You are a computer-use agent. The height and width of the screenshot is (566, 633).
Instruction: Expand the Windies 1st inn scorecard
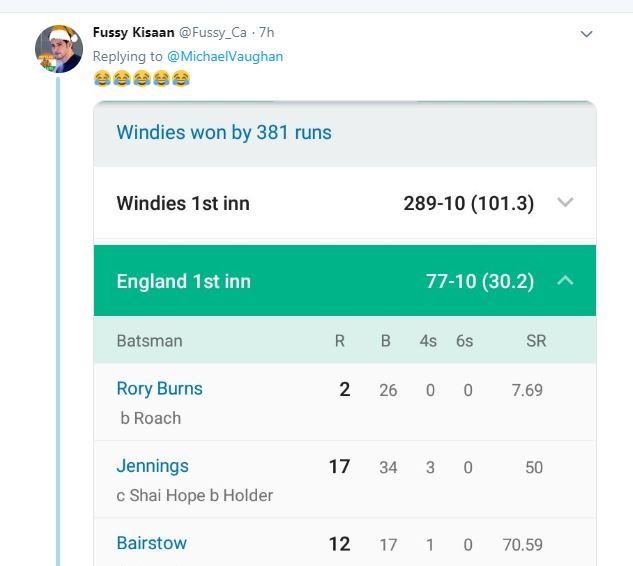565,203
